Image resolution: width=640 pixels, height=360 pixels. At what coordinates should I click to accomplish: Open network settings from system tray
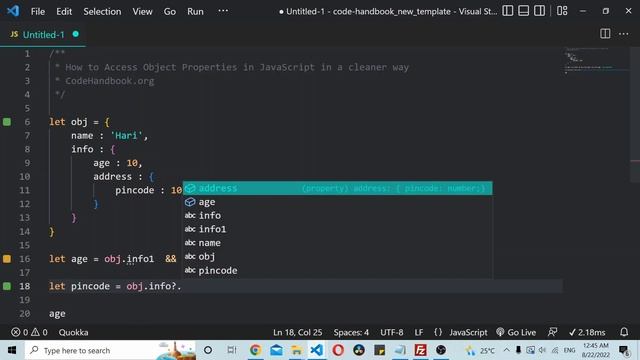[555, 350]
